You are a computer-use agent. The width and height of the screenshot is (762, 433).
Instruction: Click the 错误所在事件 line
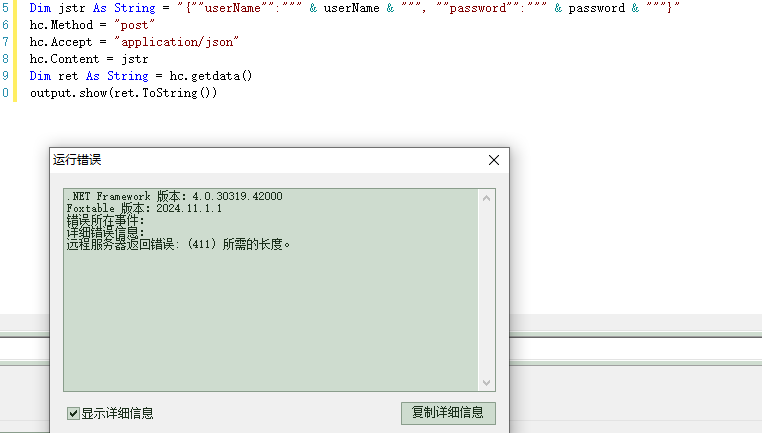106,220
